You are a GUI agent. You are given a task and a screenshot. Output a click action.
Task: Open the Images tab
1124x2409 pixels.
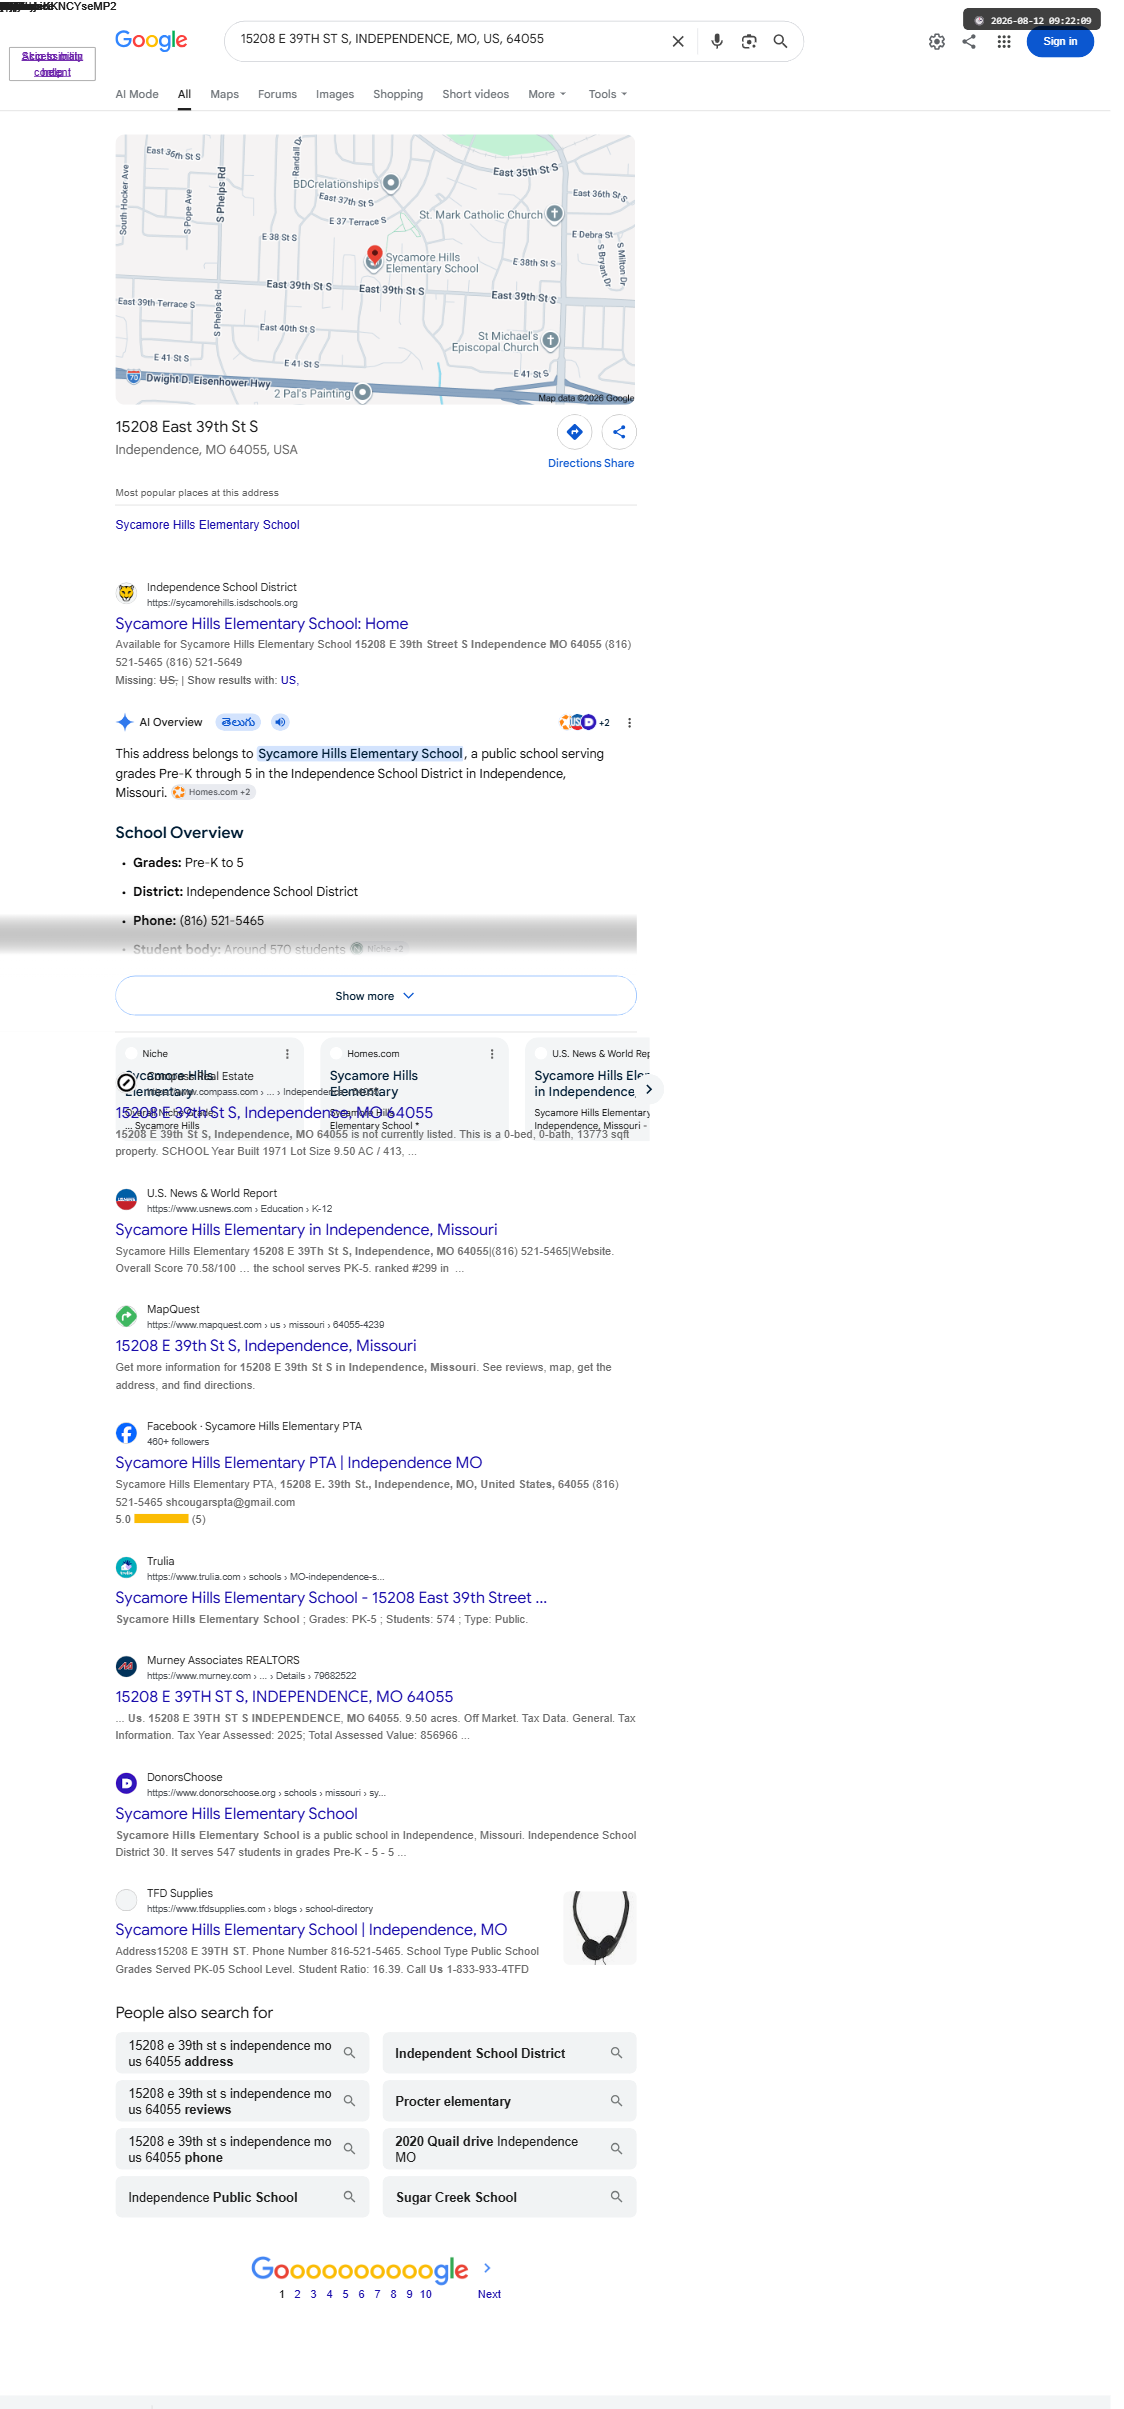[335, 94]
